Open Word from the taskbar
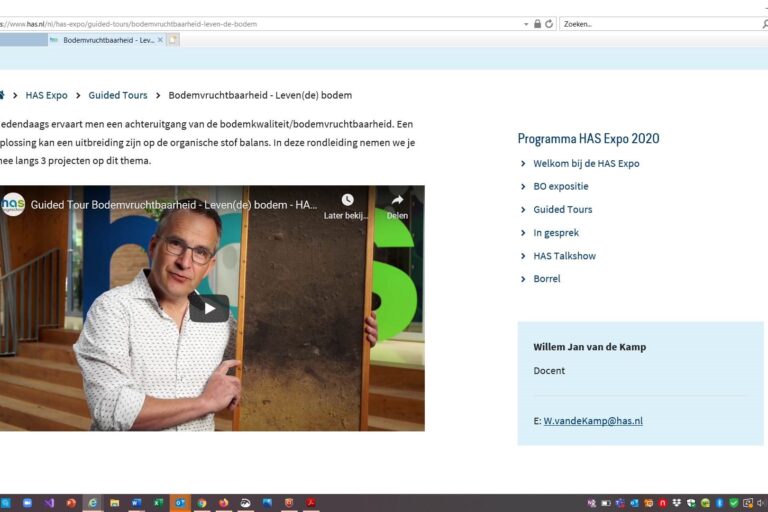The image size is (768, 512). 136,503
